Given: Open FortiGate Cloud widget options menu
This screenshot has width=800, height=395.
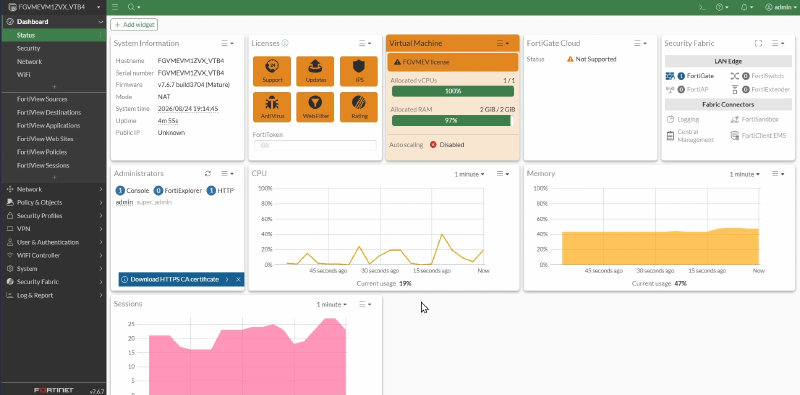Looking at the screenshot, I should pyautogui.click(x=641, y=43).
